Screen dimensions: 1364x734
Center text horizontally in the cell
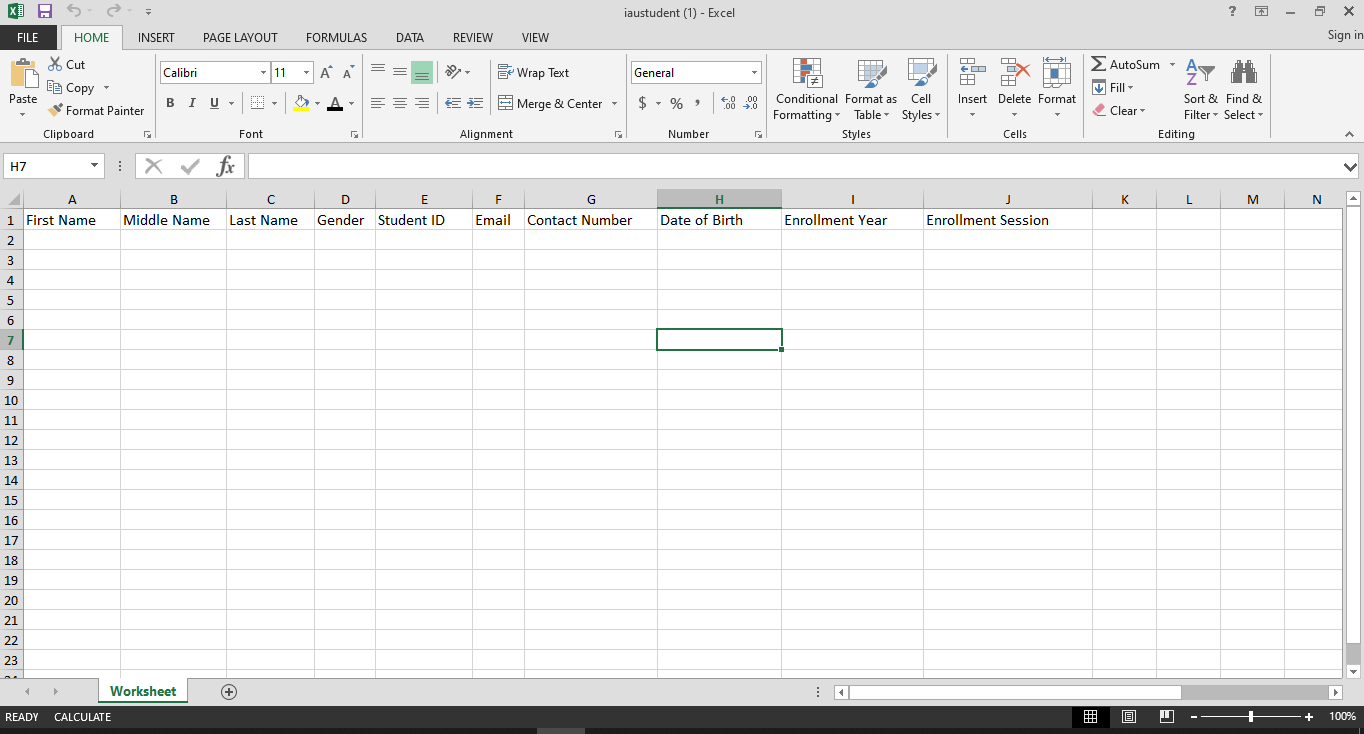coord(400,103)
